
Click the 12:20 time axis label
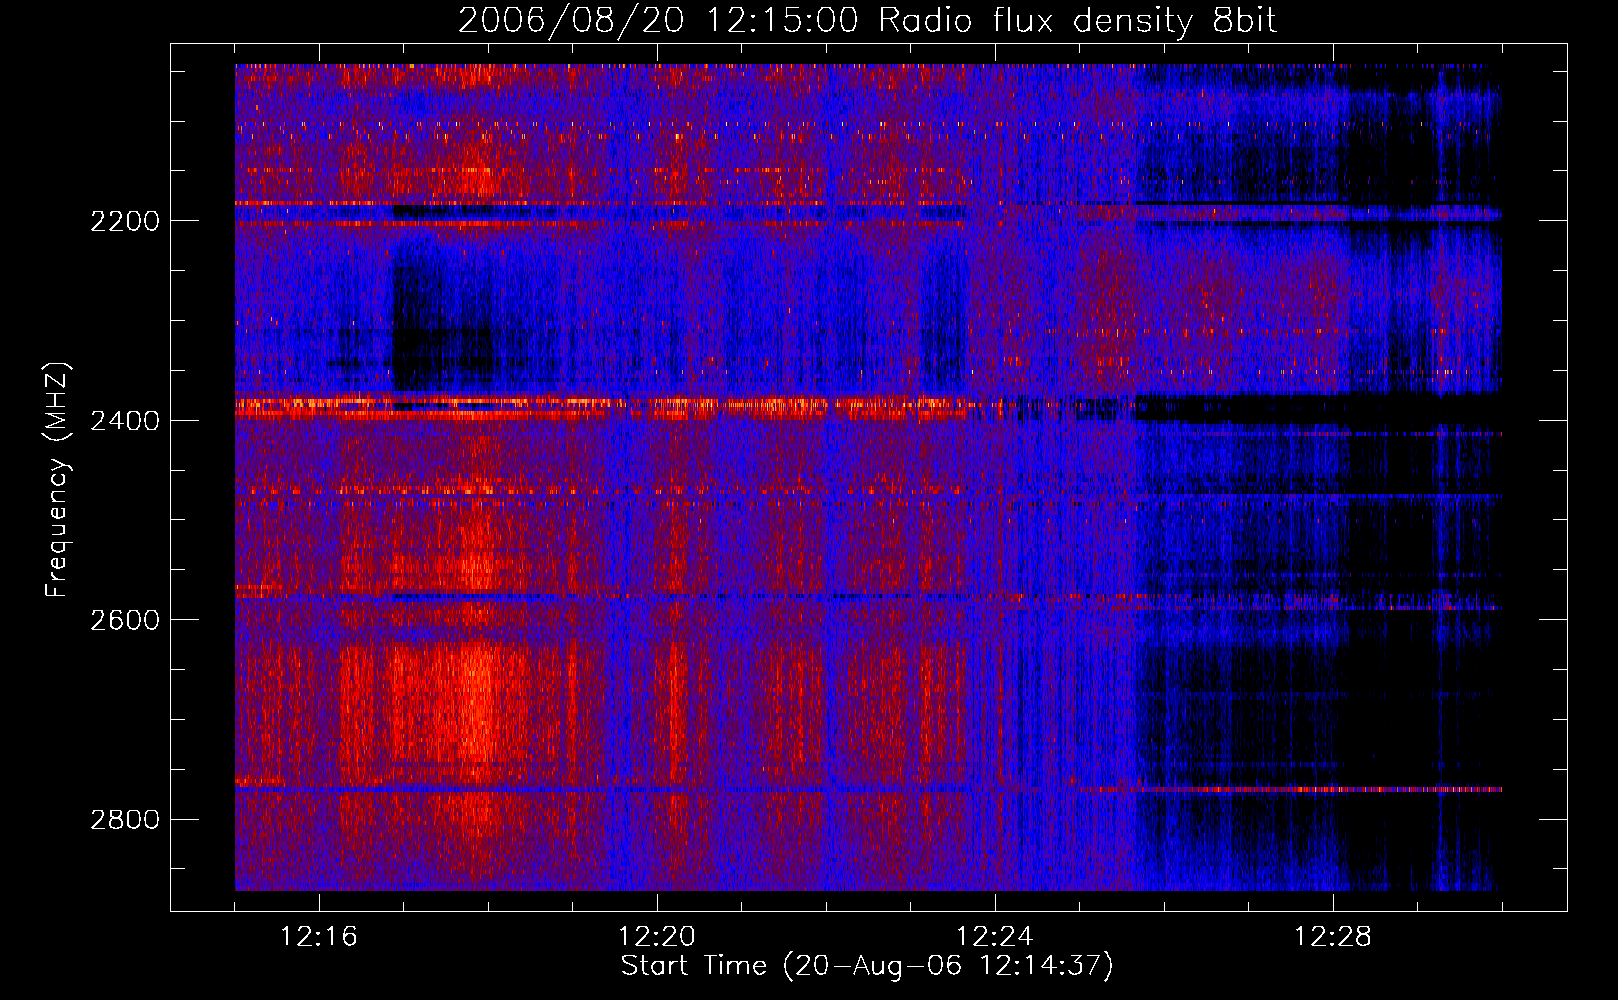click(657, 937)
